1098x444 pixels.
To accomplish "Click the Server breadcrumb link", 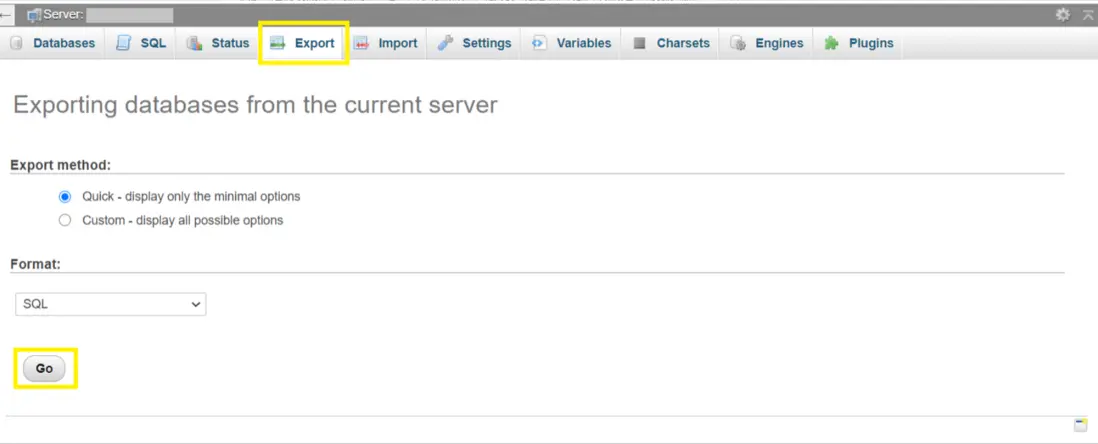I will [63, 15].
